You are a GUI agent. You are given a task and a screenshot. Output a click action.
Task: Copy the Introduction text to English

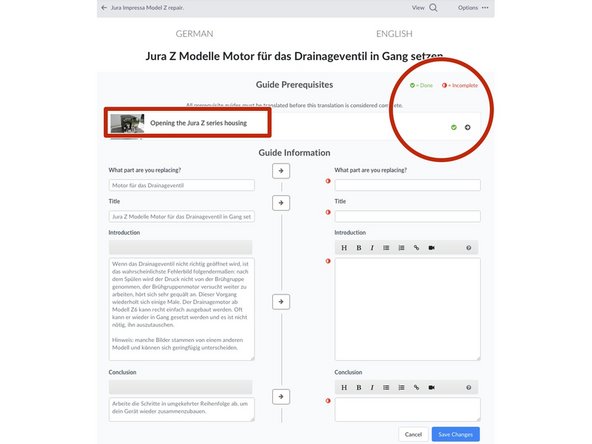(281, 302)
